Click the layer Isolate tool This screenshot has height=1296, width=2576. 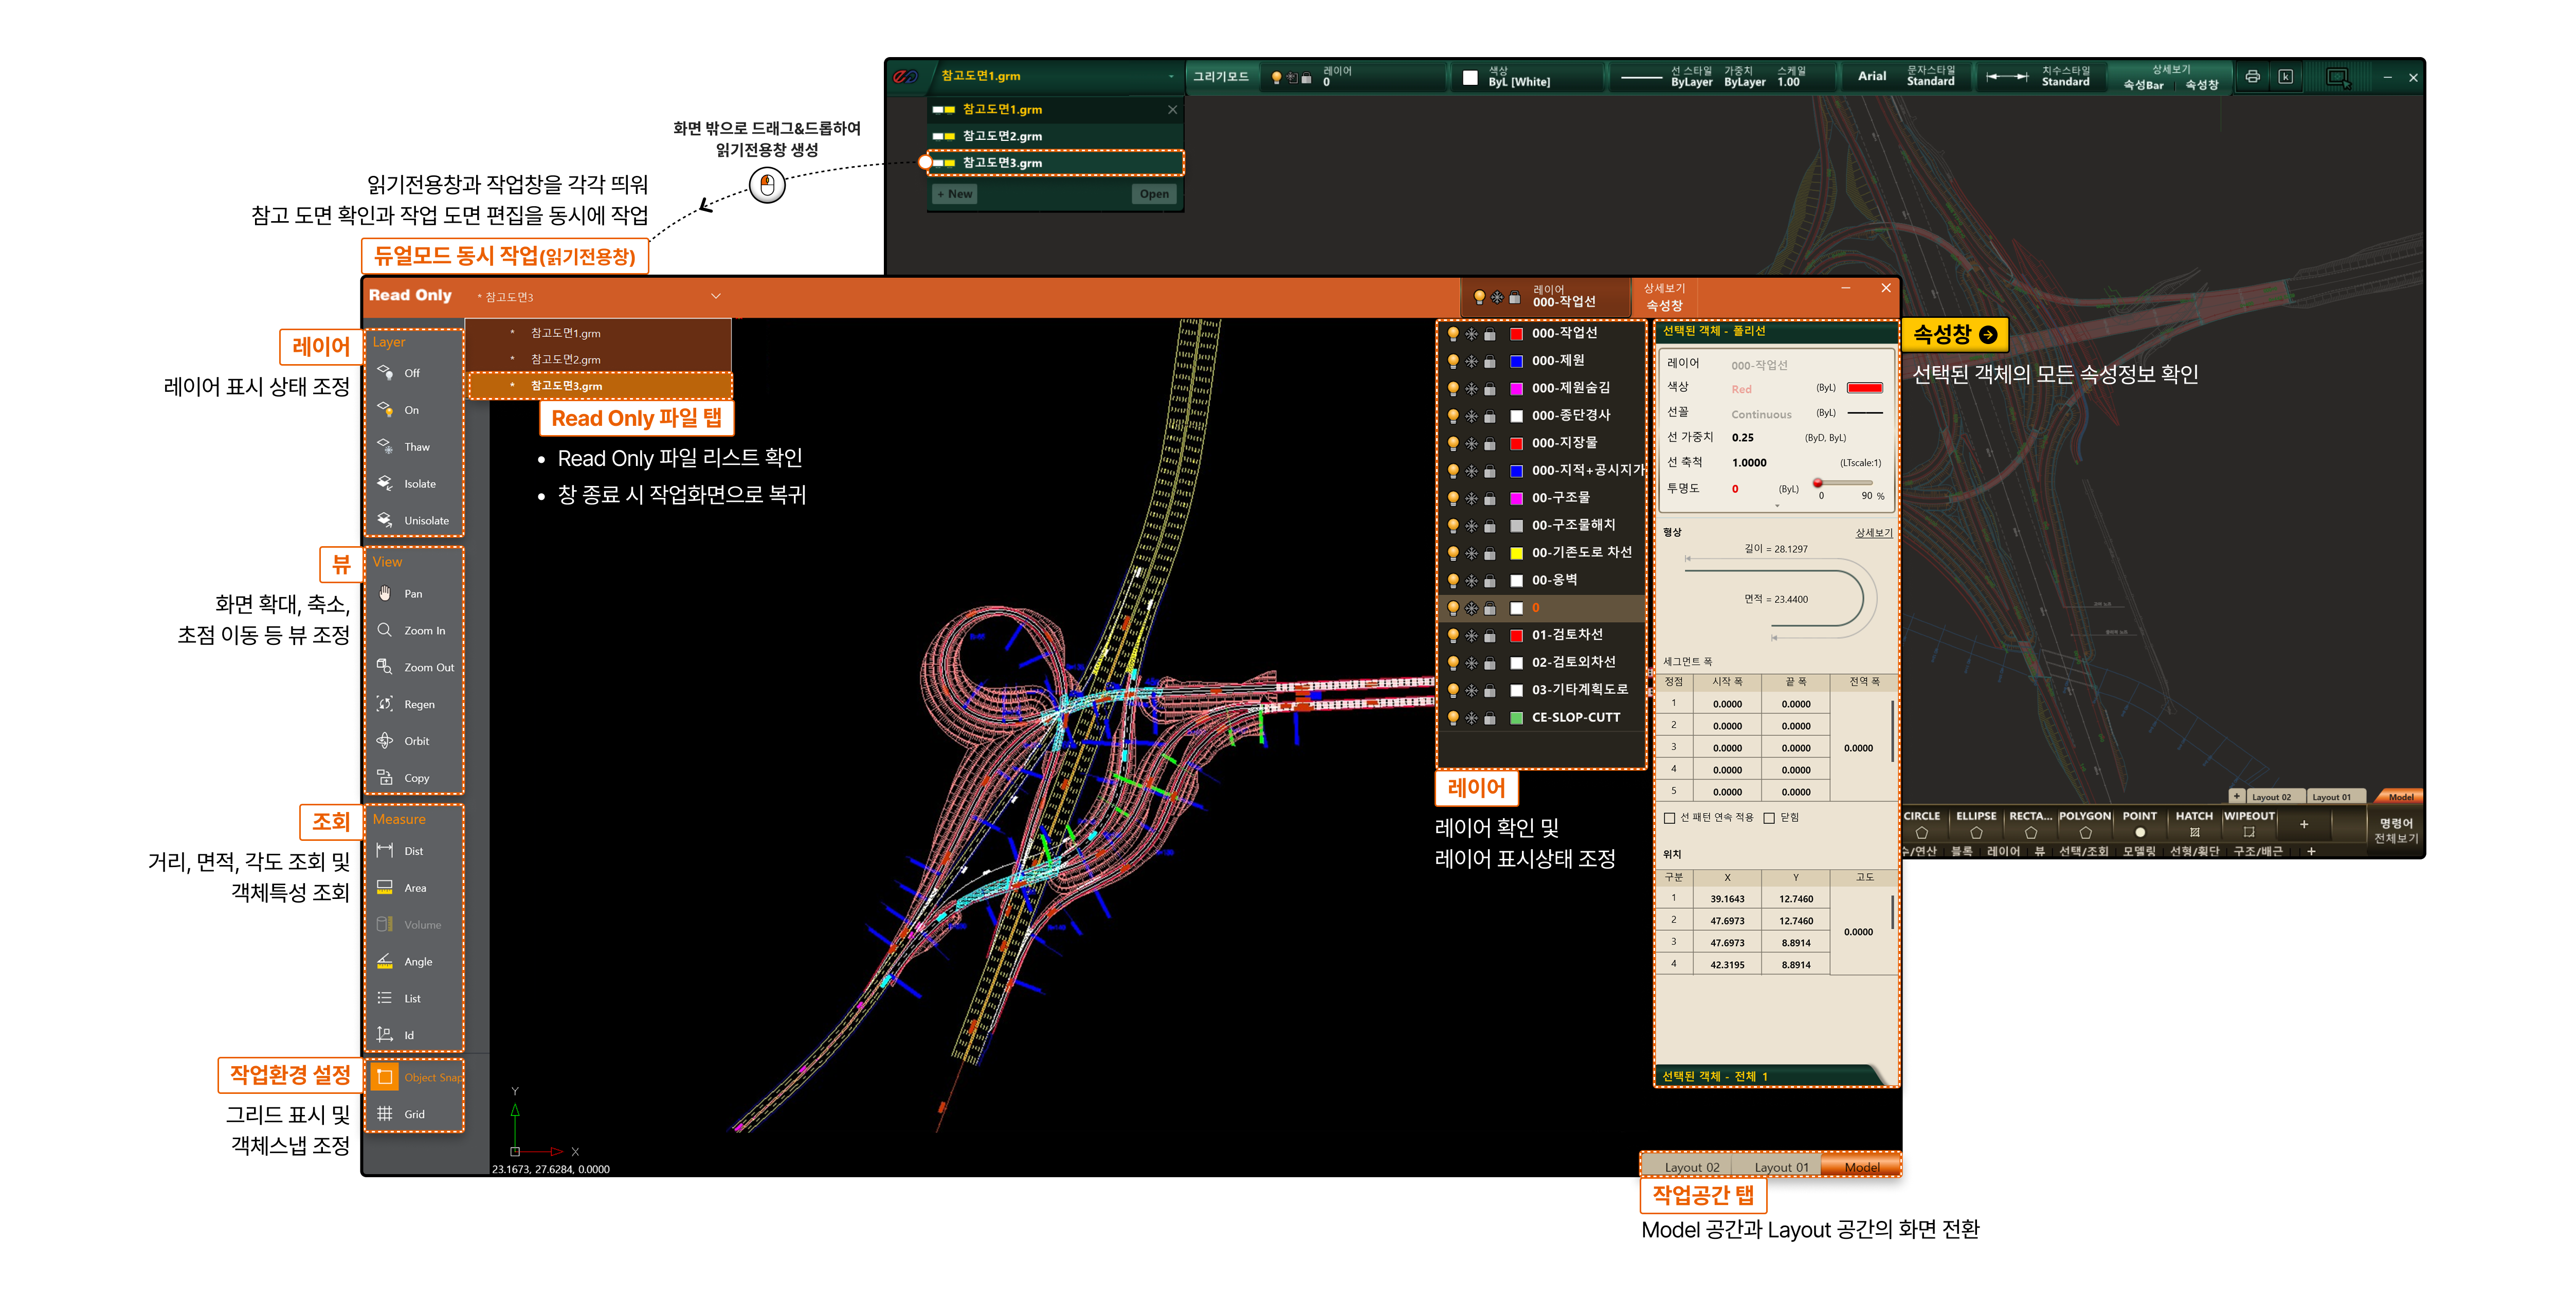412,484
